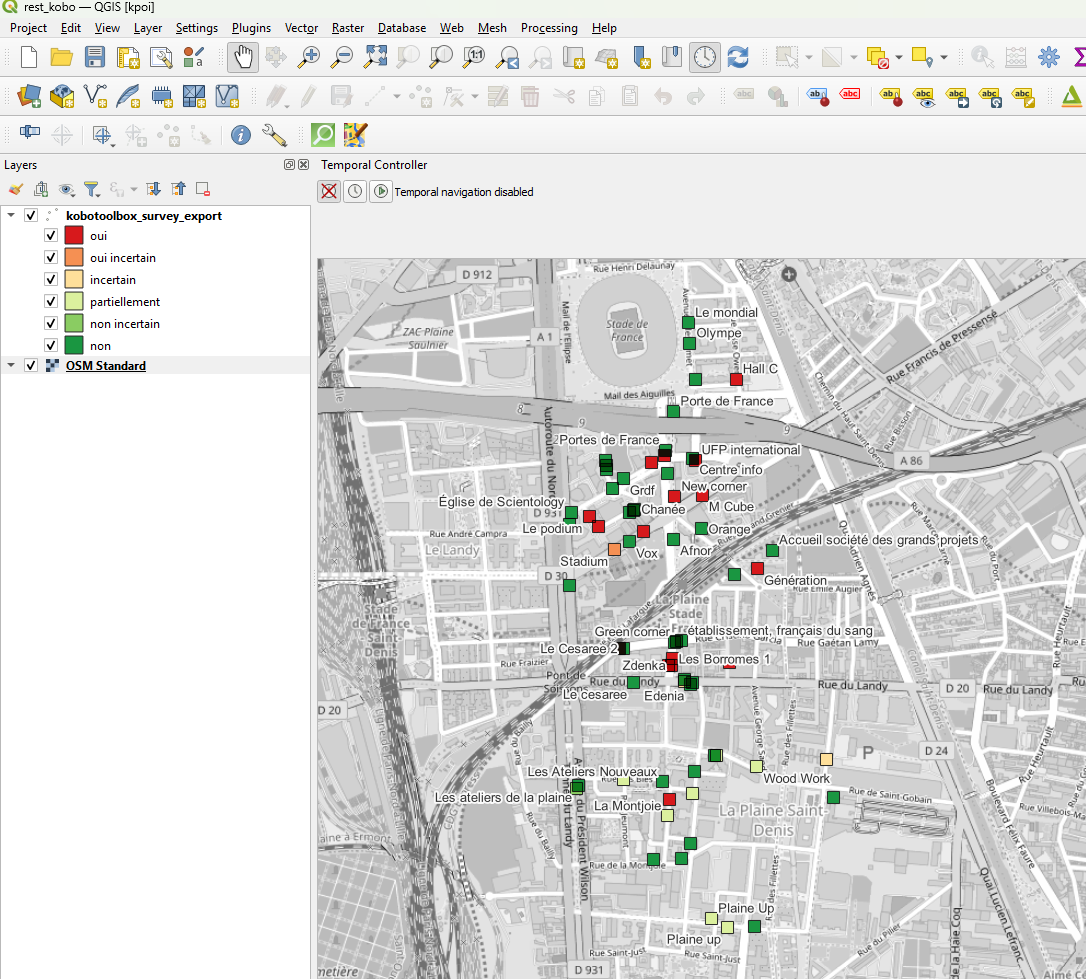The image size is (1086, 979).
Task: Open the Vector menu
Action: [301, 28]
